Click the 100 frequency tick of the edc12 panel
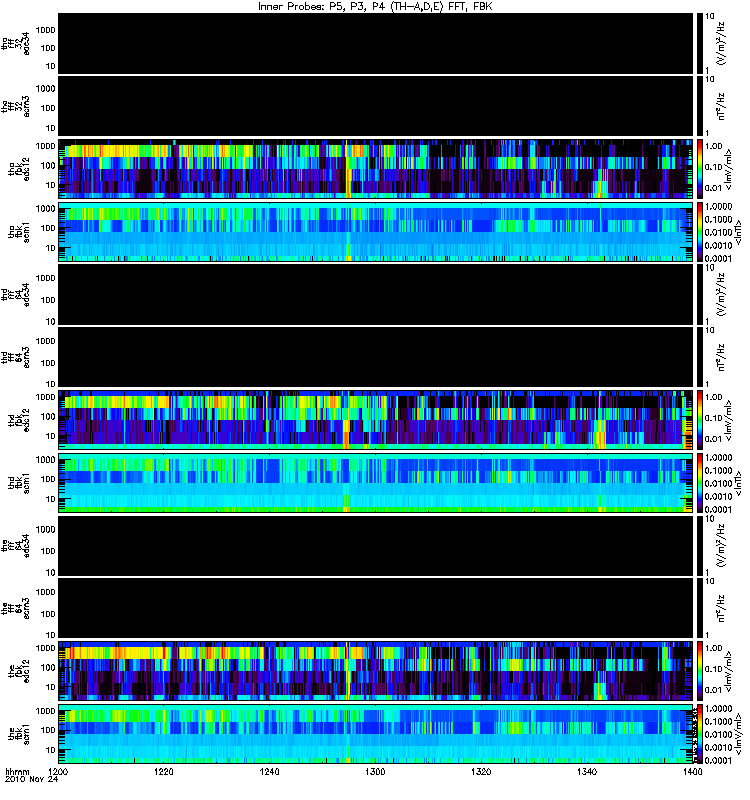 [x=48, y=667]
